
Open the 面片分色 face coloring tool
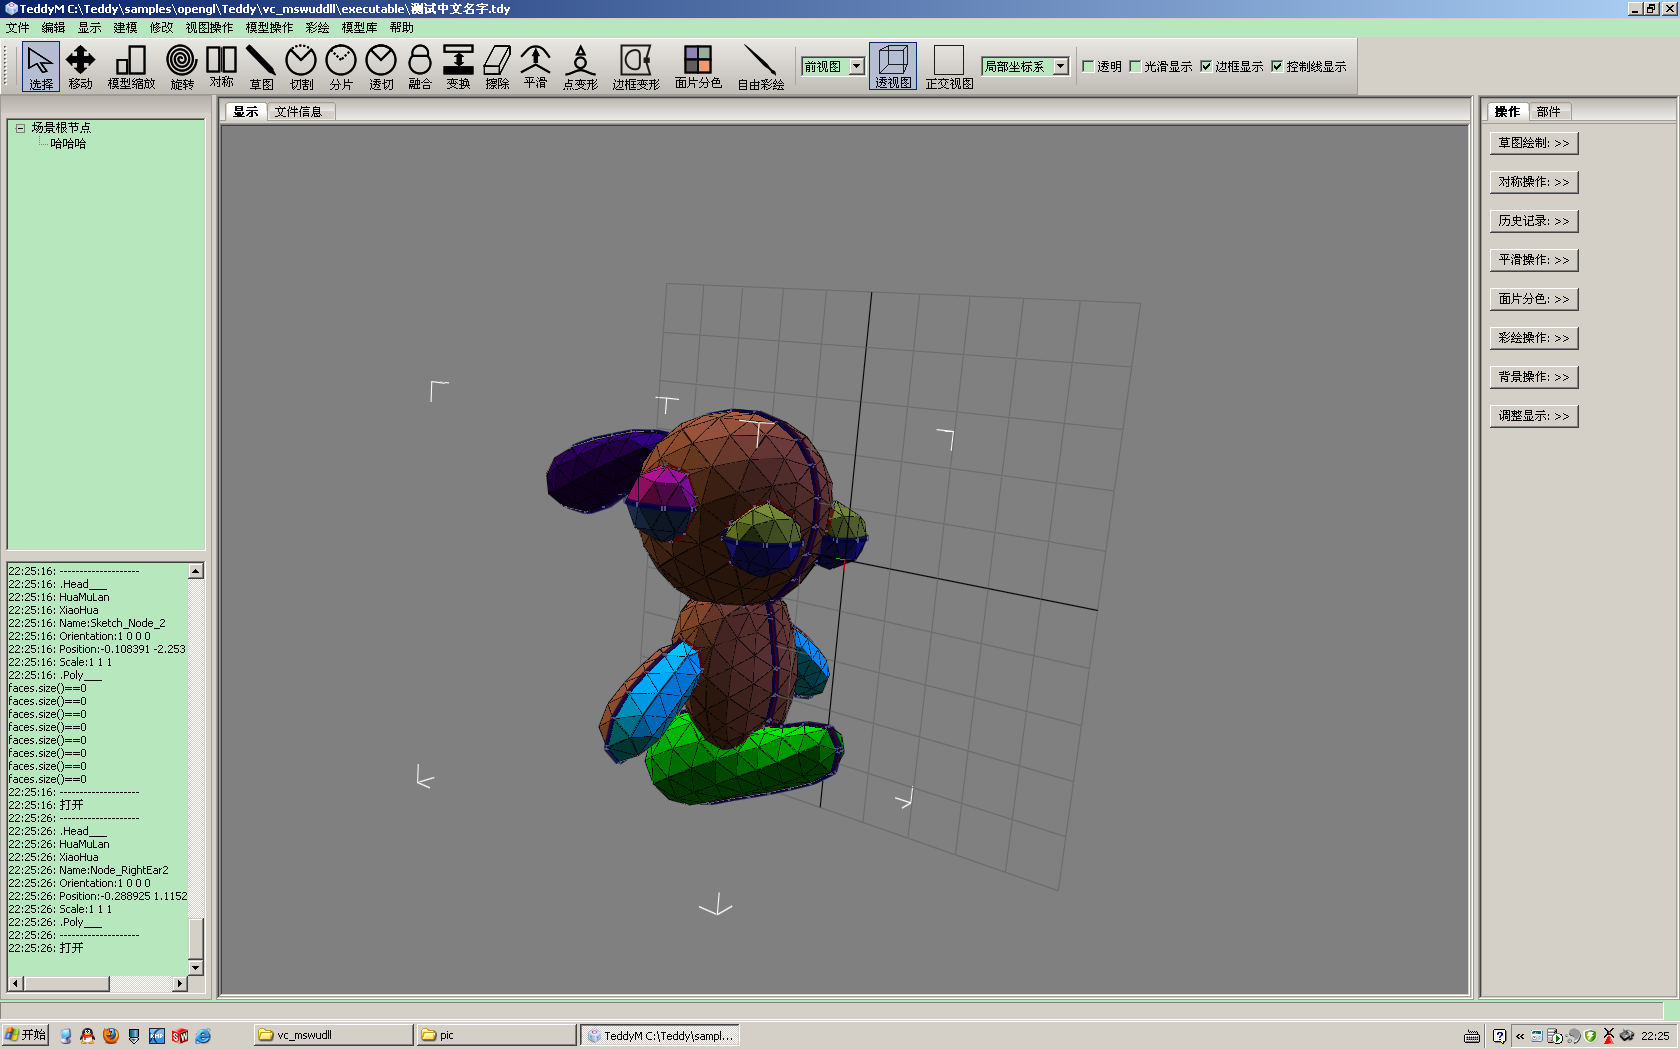click(698, 67)
